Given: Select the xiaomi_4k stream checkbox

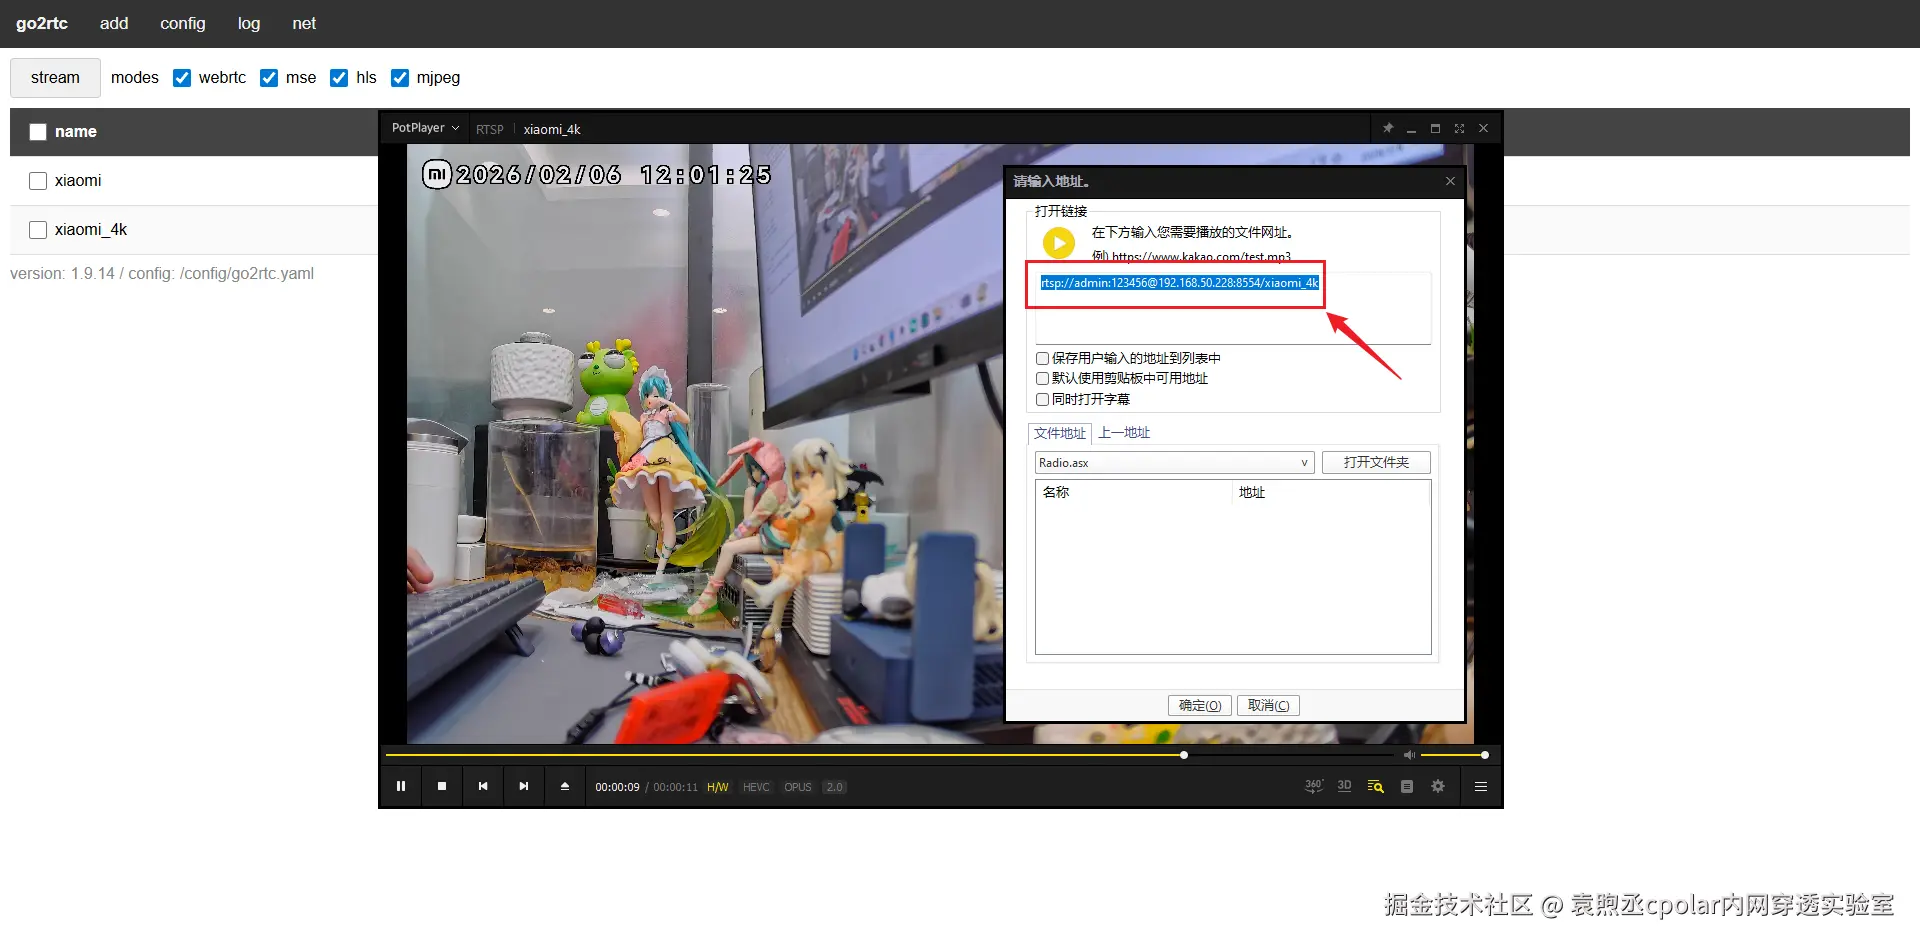Looking at the screenshot, I should [x=38, y=230].
